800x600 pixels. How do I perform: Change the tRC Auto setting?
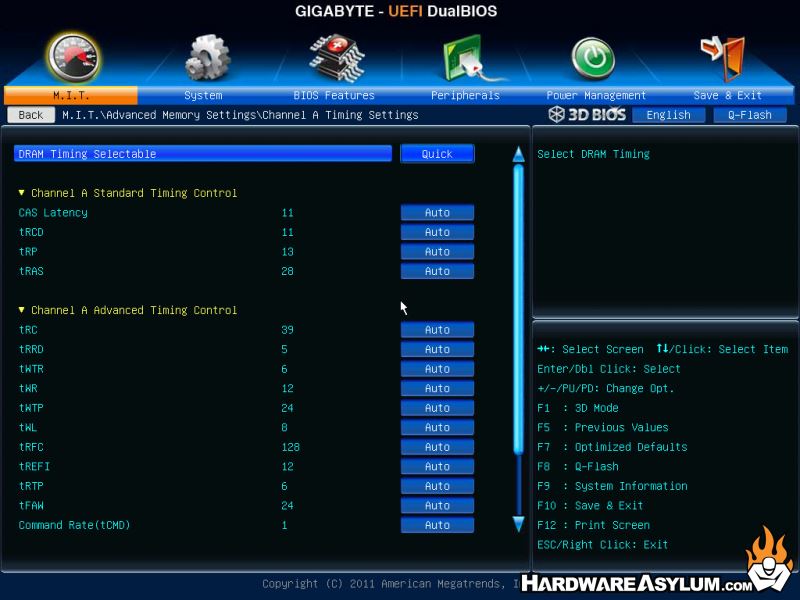pyautogui.click(x=437, y=330)
